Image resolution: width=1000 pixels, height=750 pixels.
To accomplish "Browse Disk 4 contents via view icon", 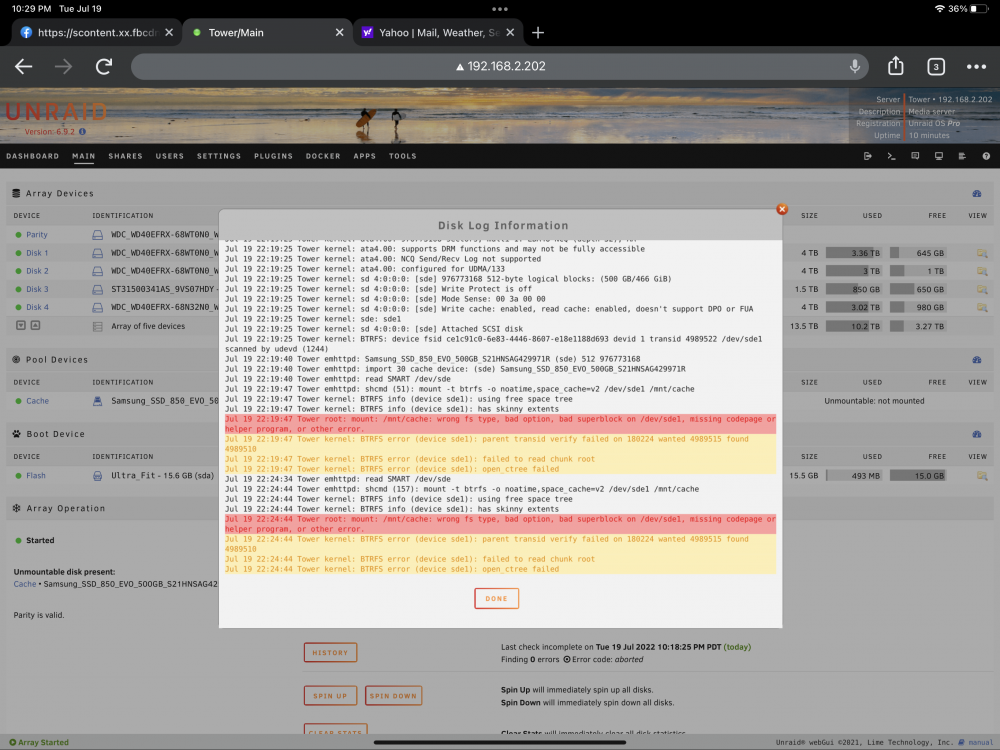I will (x=982, y=307).
